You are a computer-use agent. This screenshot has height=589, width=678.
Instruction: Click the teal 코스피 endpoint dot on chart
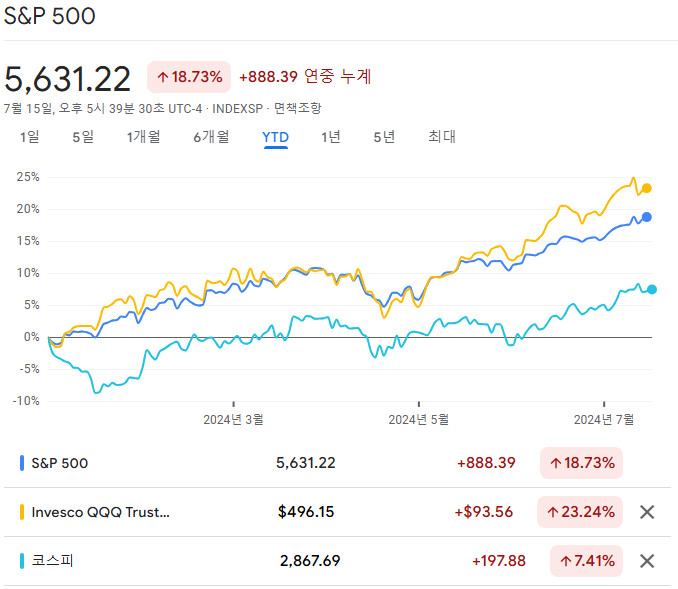tap(652, 289)
